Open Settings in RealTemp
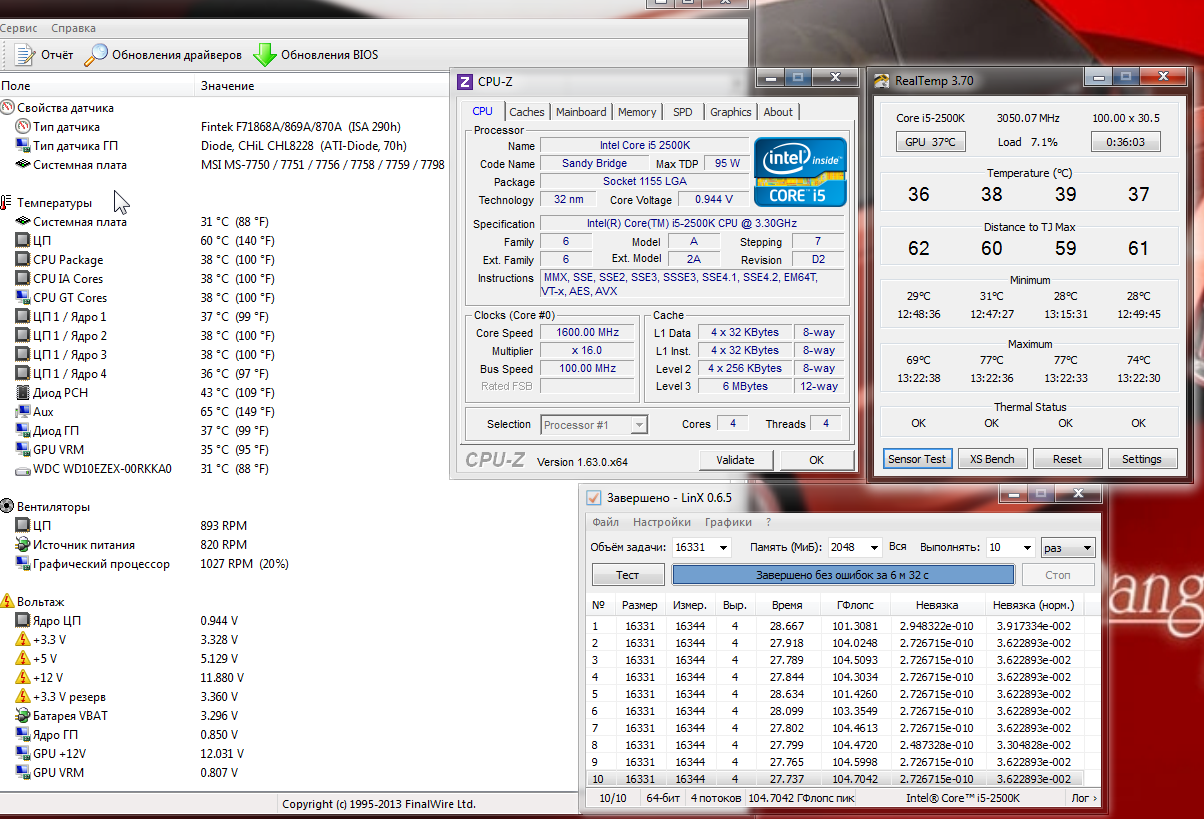 [1141, 459]
